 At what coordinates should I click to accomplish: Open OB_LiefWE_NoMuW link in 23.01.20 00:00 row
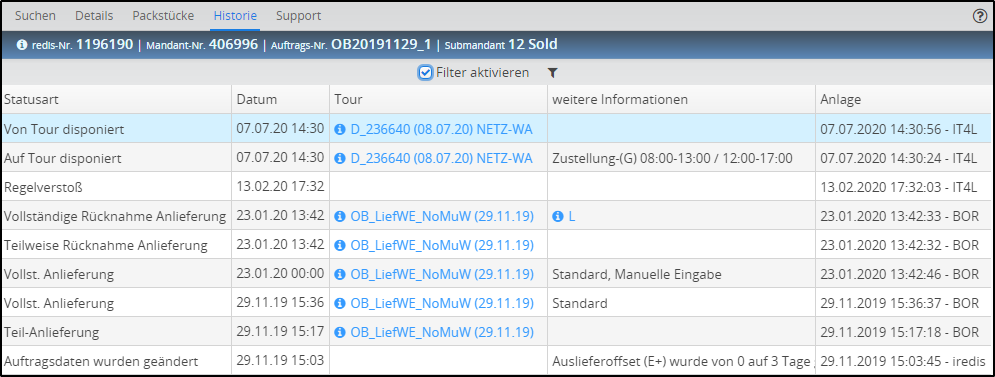[442, 274]
